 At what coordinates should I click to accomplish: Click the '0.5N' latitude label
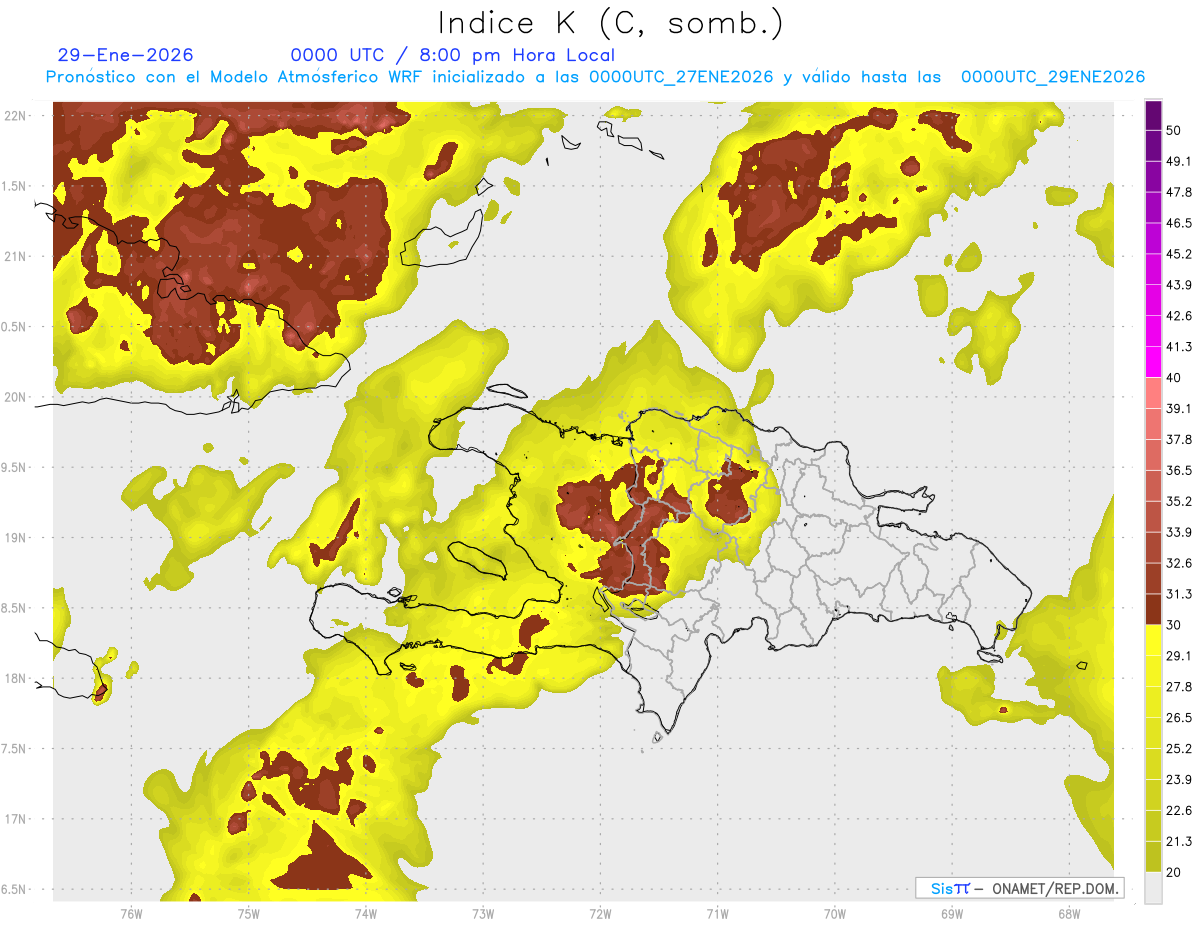point(15,328)
